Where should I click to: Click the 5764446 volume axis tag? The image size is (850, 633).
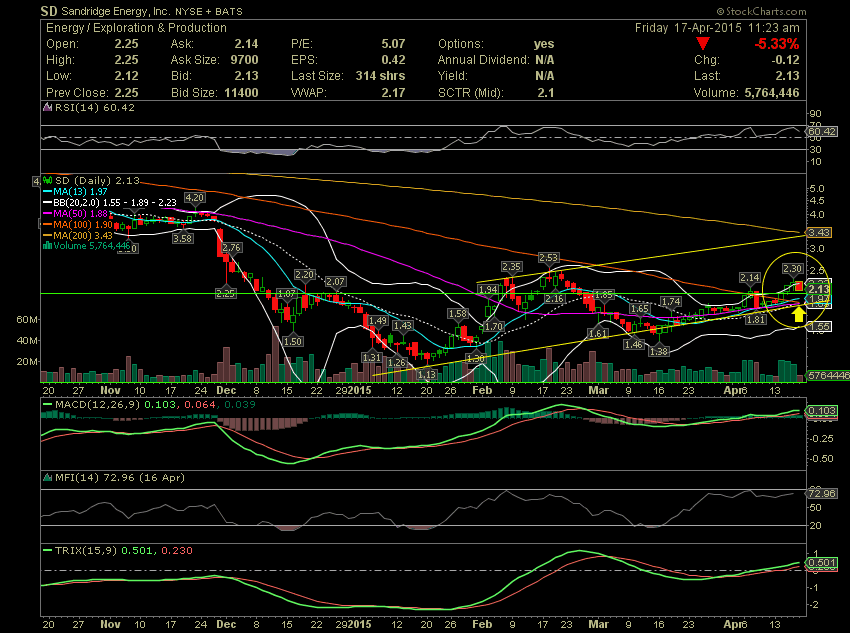click(828, 375)
